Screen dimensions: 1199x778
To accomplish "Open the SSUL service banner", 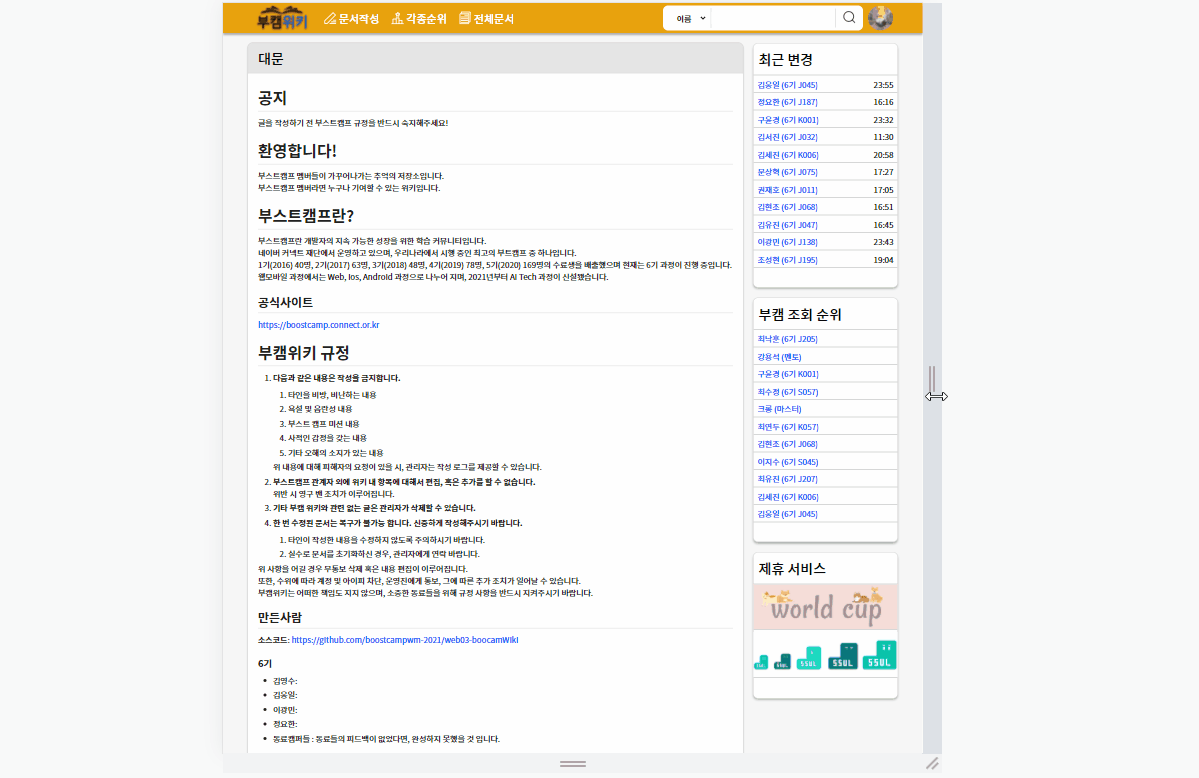I will [x=825, y=655].
